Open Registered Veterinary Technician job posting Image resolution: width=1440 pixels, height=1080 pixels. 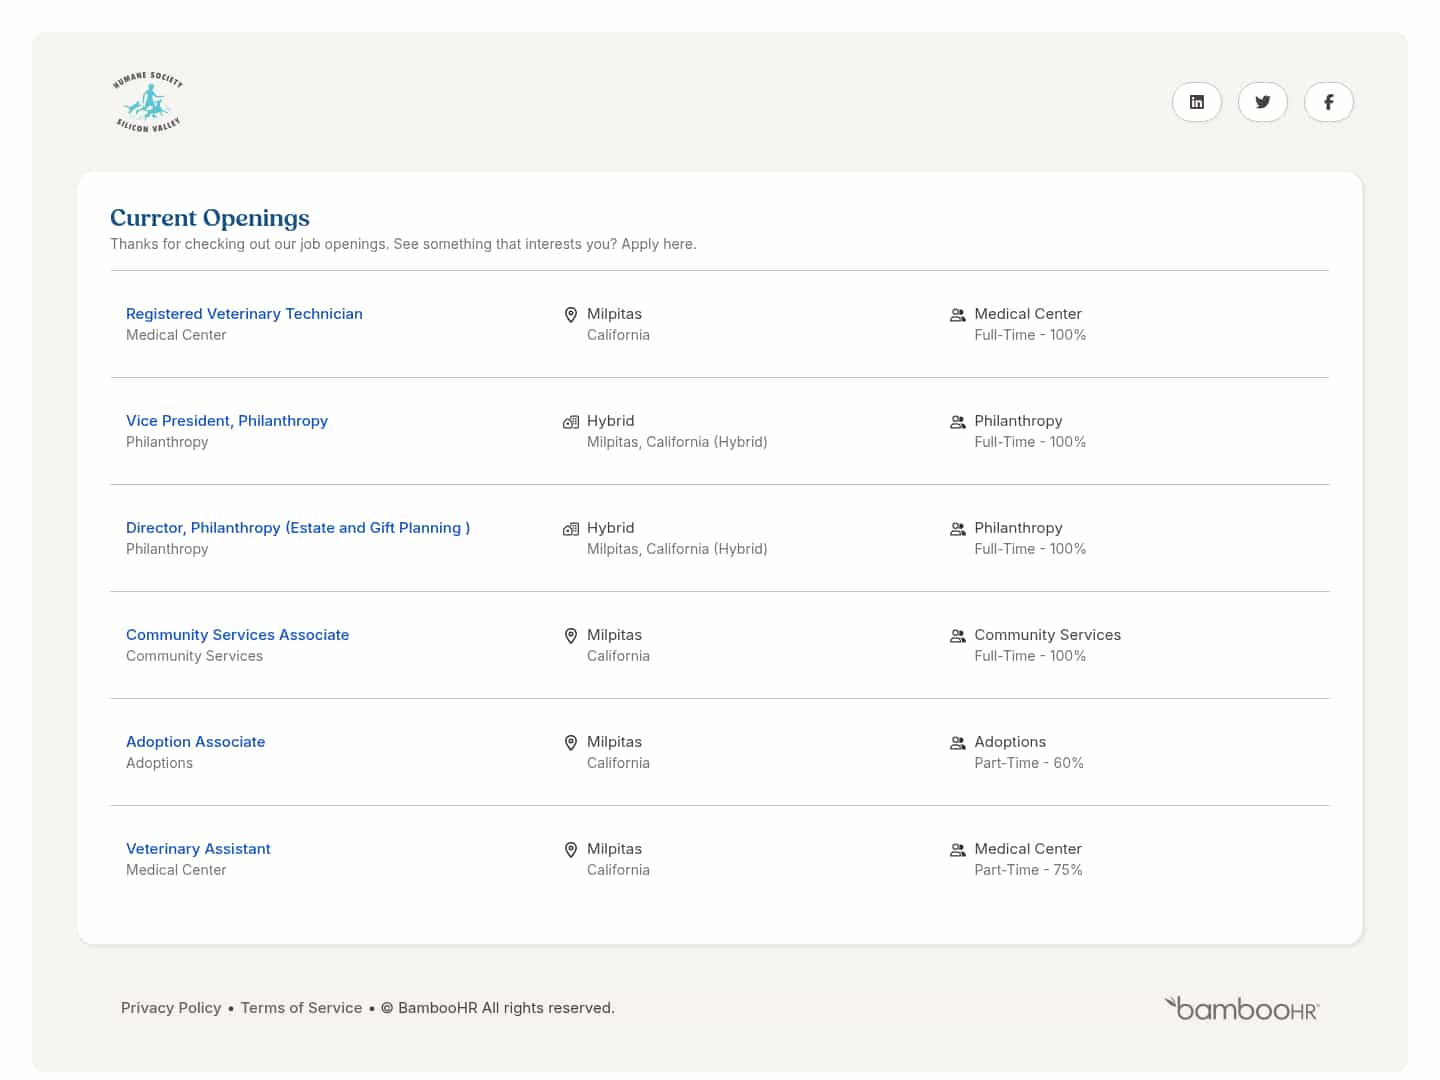point(244,314)
